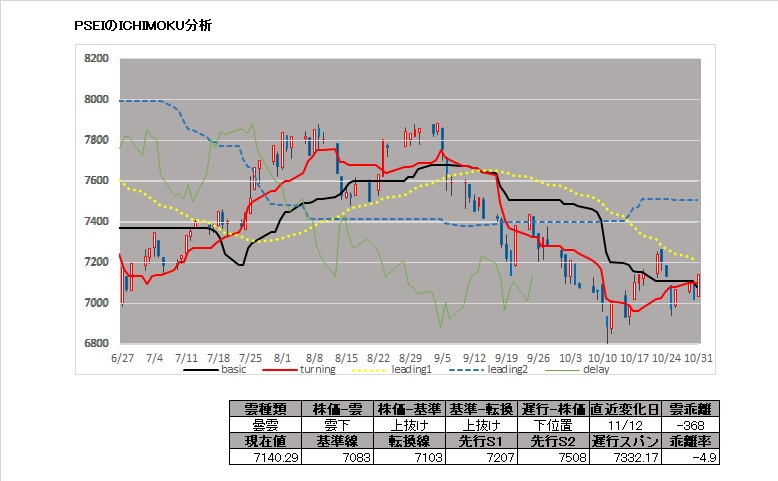Click the 7200 y-axis label

[96, 262]
